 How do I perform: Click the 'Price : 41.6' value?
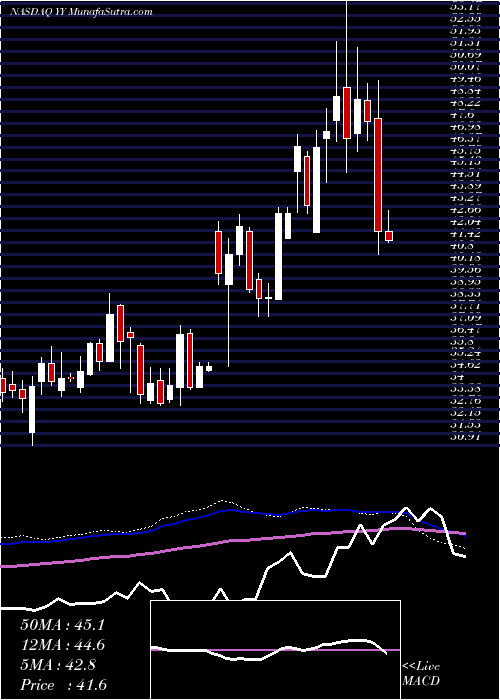point(63,685)
